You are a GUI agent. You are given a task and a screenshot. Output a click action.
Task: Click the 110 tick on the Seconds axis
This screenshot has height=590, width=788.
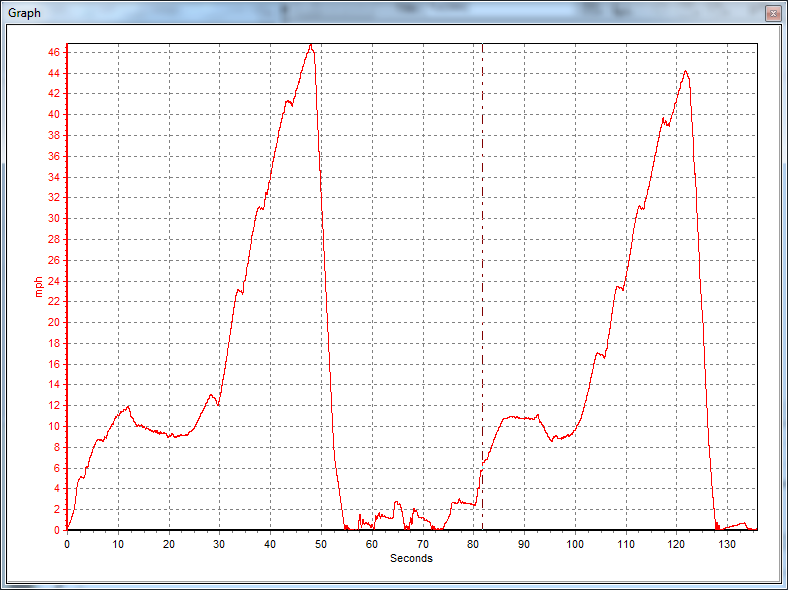click(x=626, y=544)
